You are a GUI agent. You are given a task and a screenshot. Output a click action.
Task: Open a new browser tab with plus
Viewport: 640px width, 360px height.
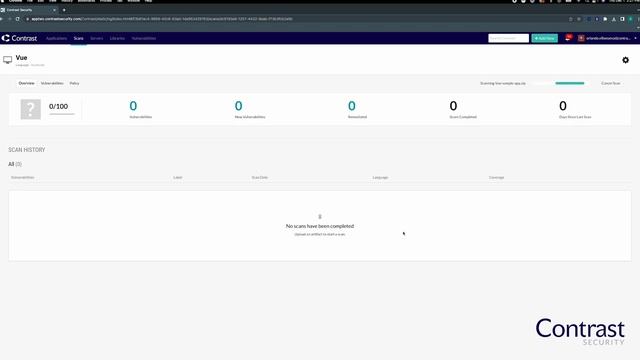64,10
